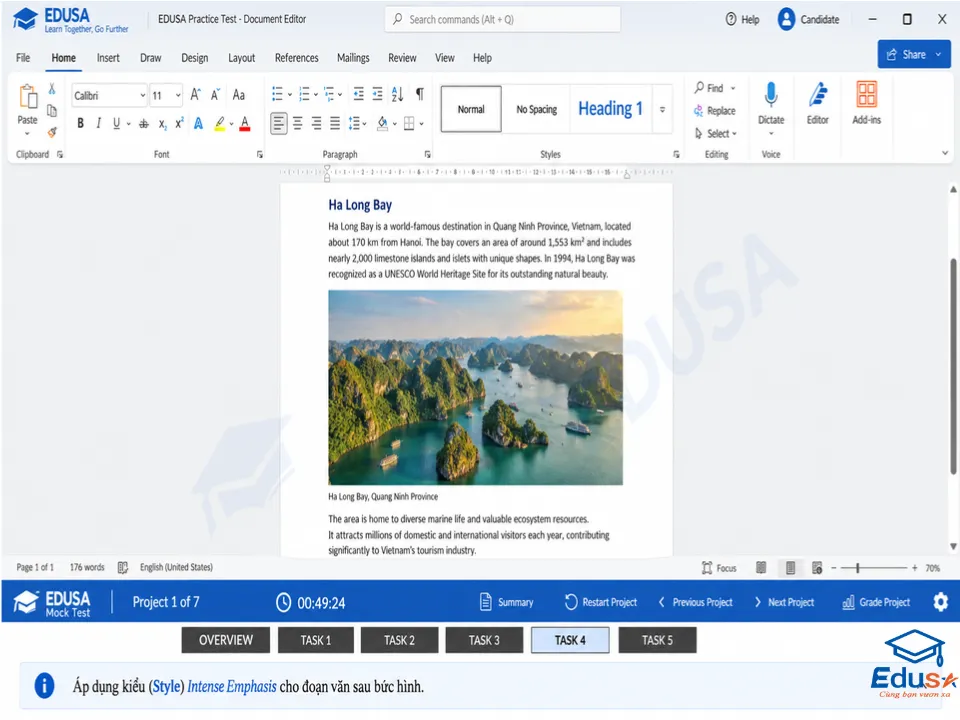Click the Ha Long Bay photo

[475, 388]
